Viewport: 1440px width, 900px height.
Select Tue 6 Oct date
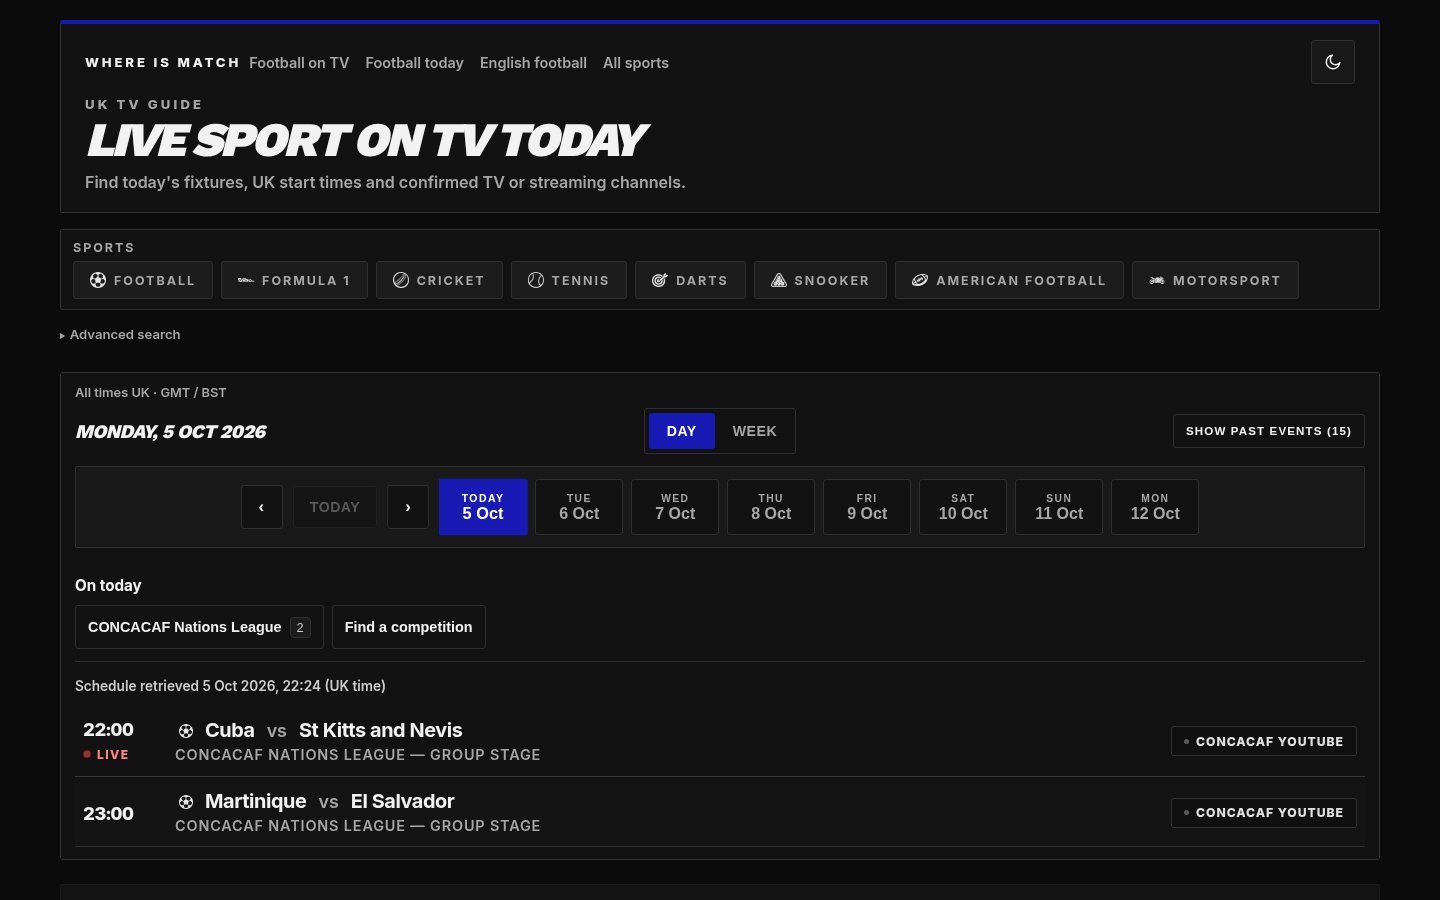[x=579, y=507]
